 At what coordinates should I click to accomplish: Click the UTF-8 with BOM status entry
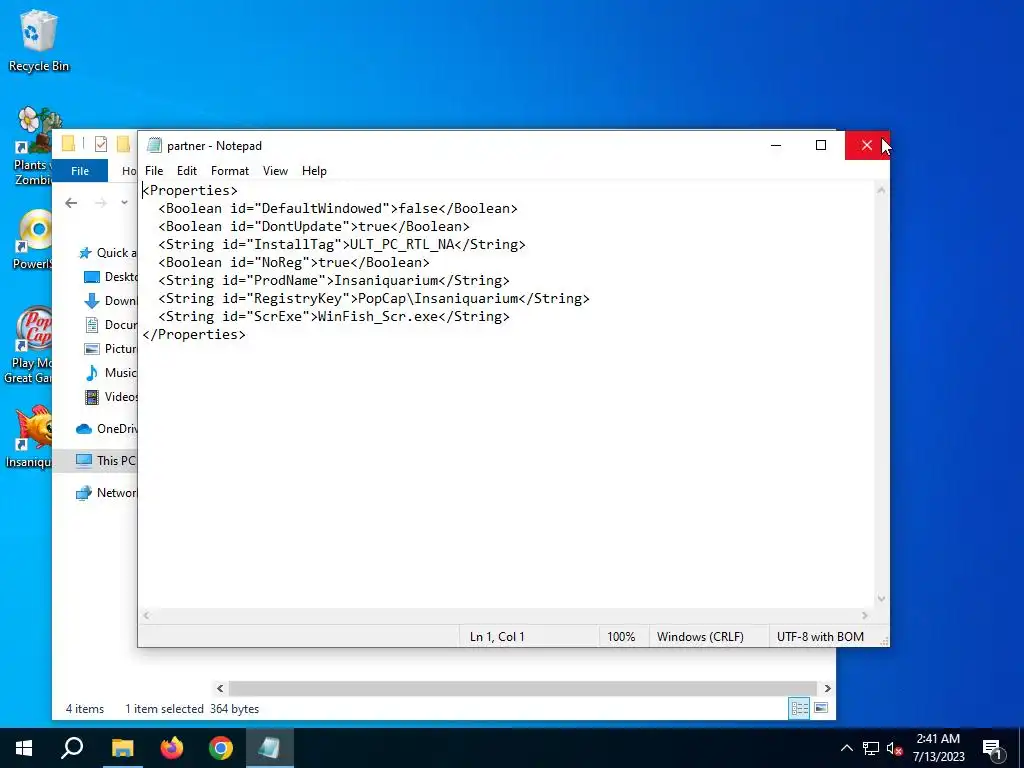click(x=820, y=637)
